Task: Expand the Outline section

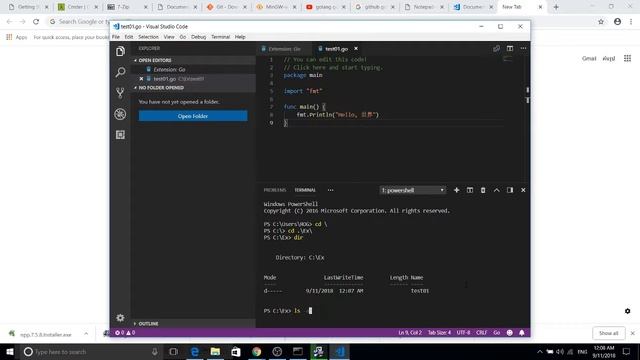Action: tap(193, 324)
